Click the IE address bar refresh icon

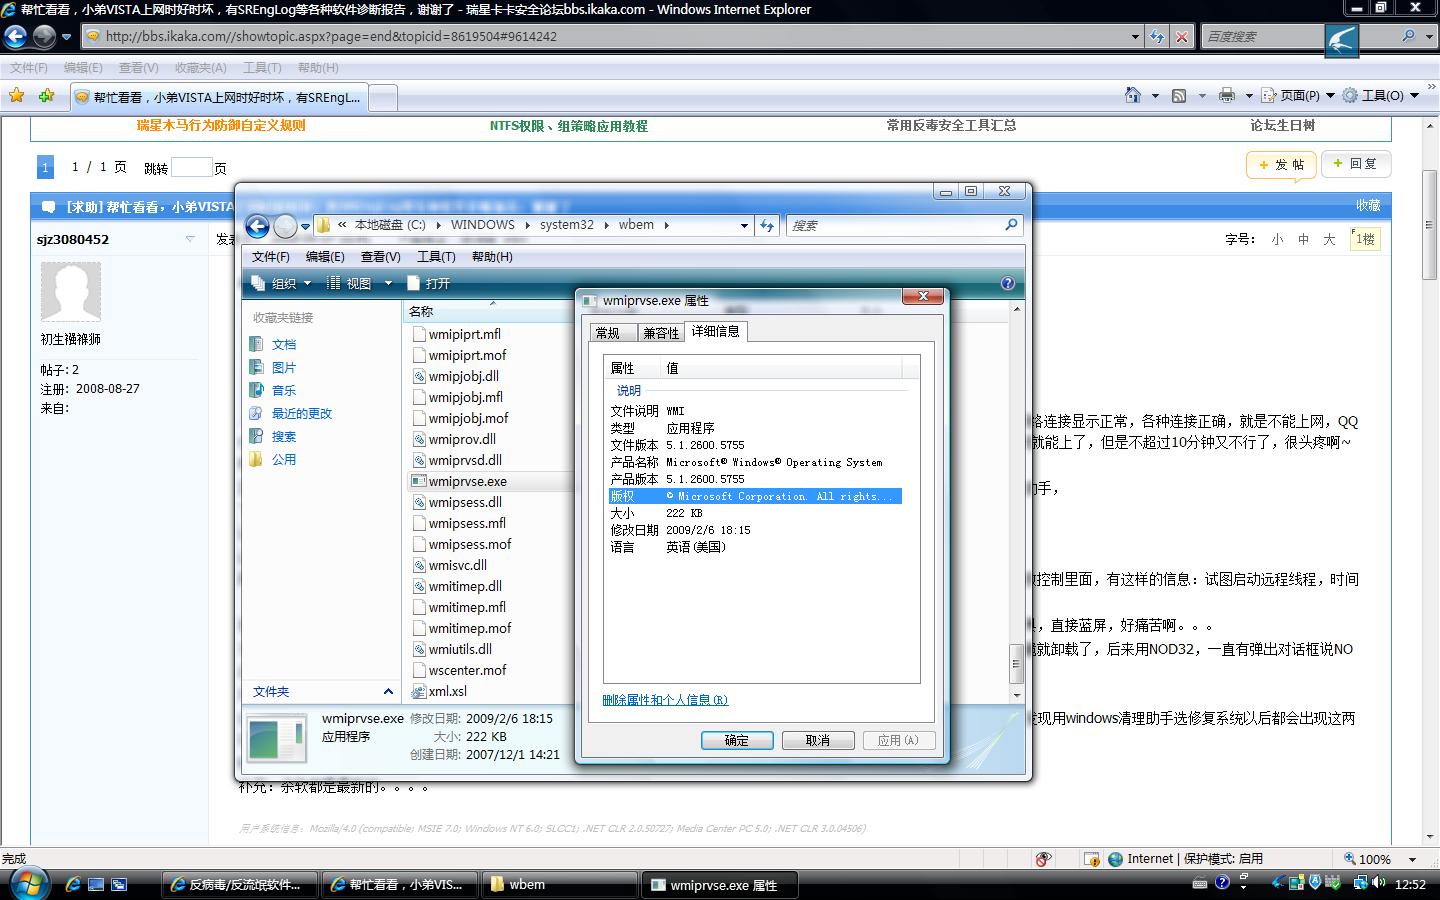[1157, 37]
